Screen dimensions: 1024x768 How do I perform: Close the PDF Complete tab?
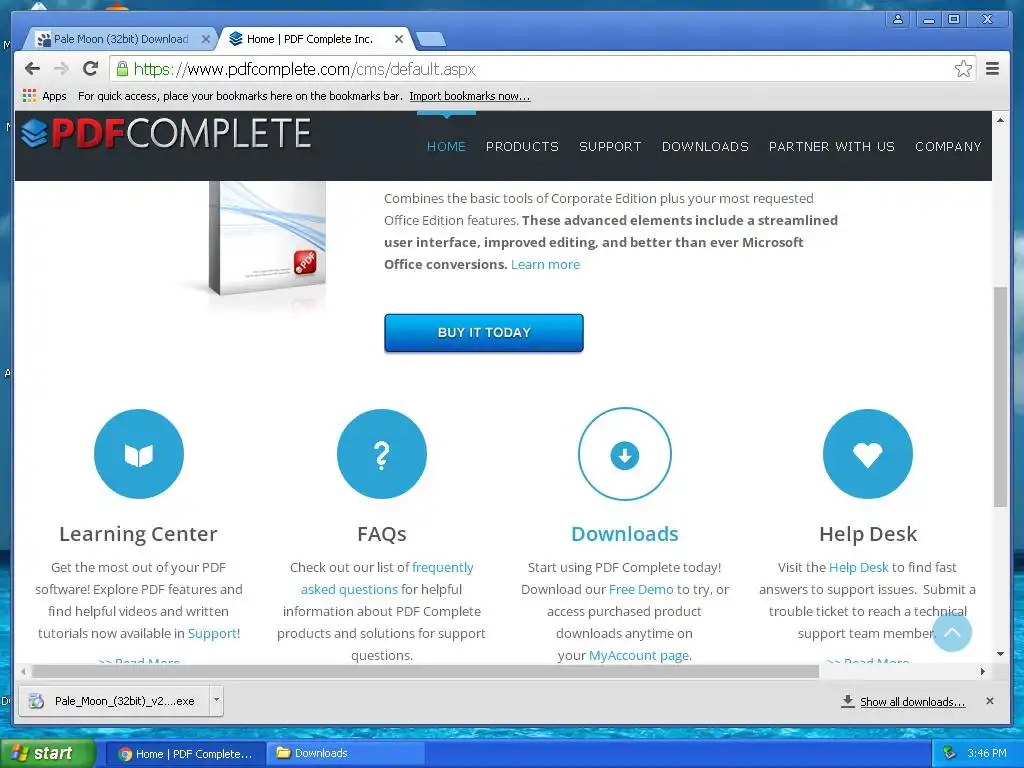click(398, 39)
